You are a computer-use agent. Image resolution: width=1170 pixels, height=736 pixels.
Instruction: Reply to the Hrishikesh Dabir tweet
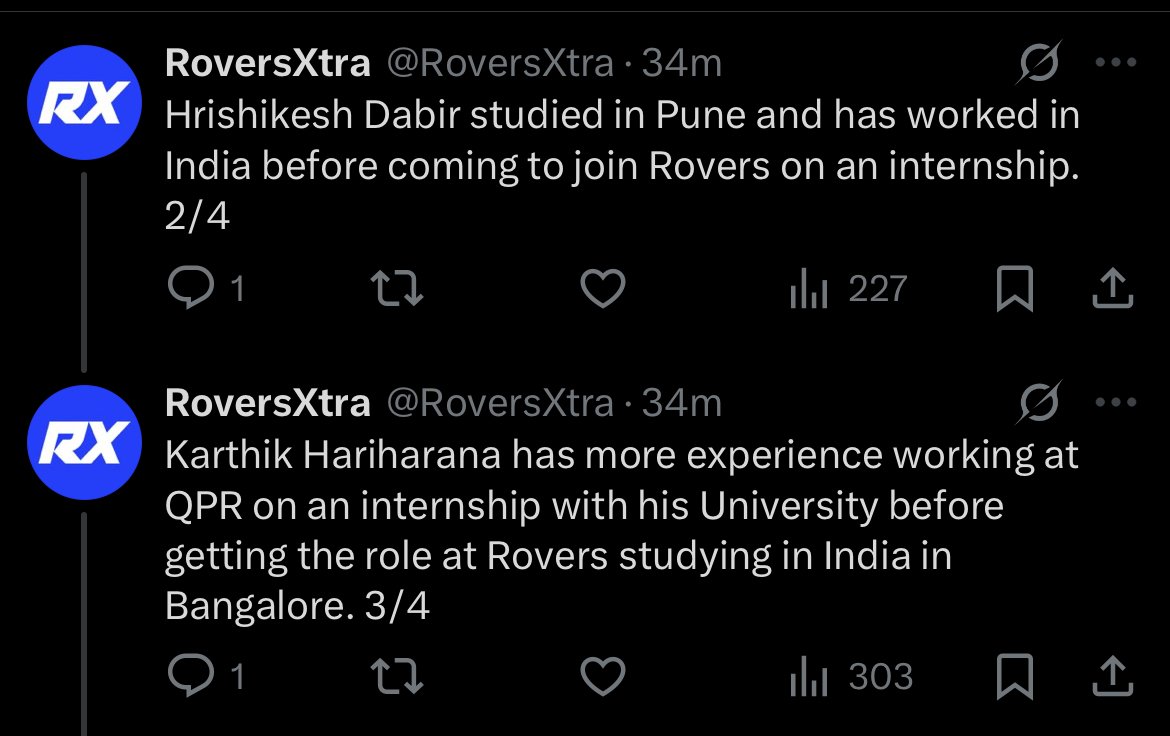[x=187, y=290]
